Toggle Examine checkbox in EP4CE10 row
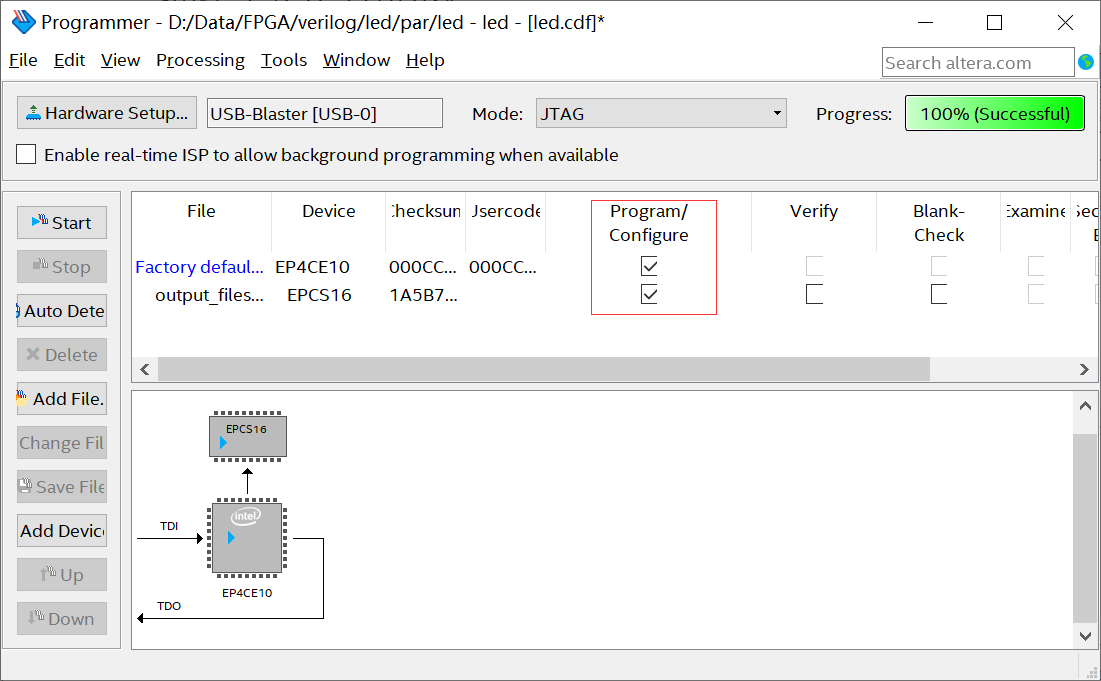1101x681 pixels. tap(1036, 265)
